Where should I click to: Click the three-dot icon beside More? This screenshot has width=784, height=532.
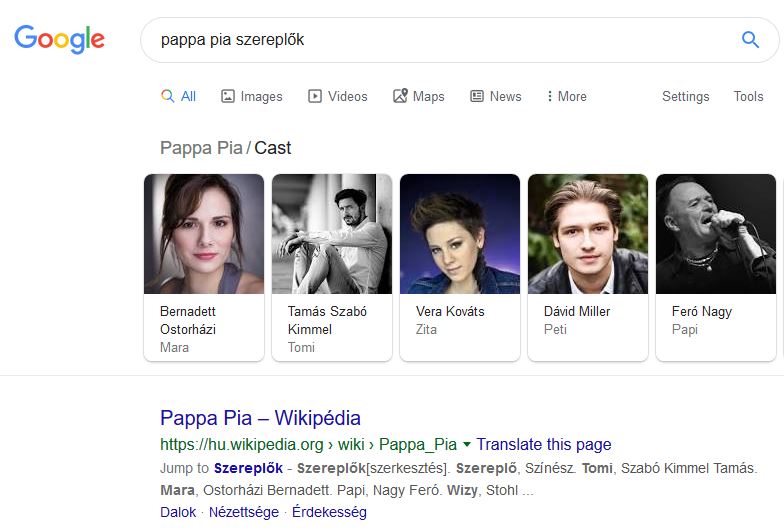tap(550, 96)
